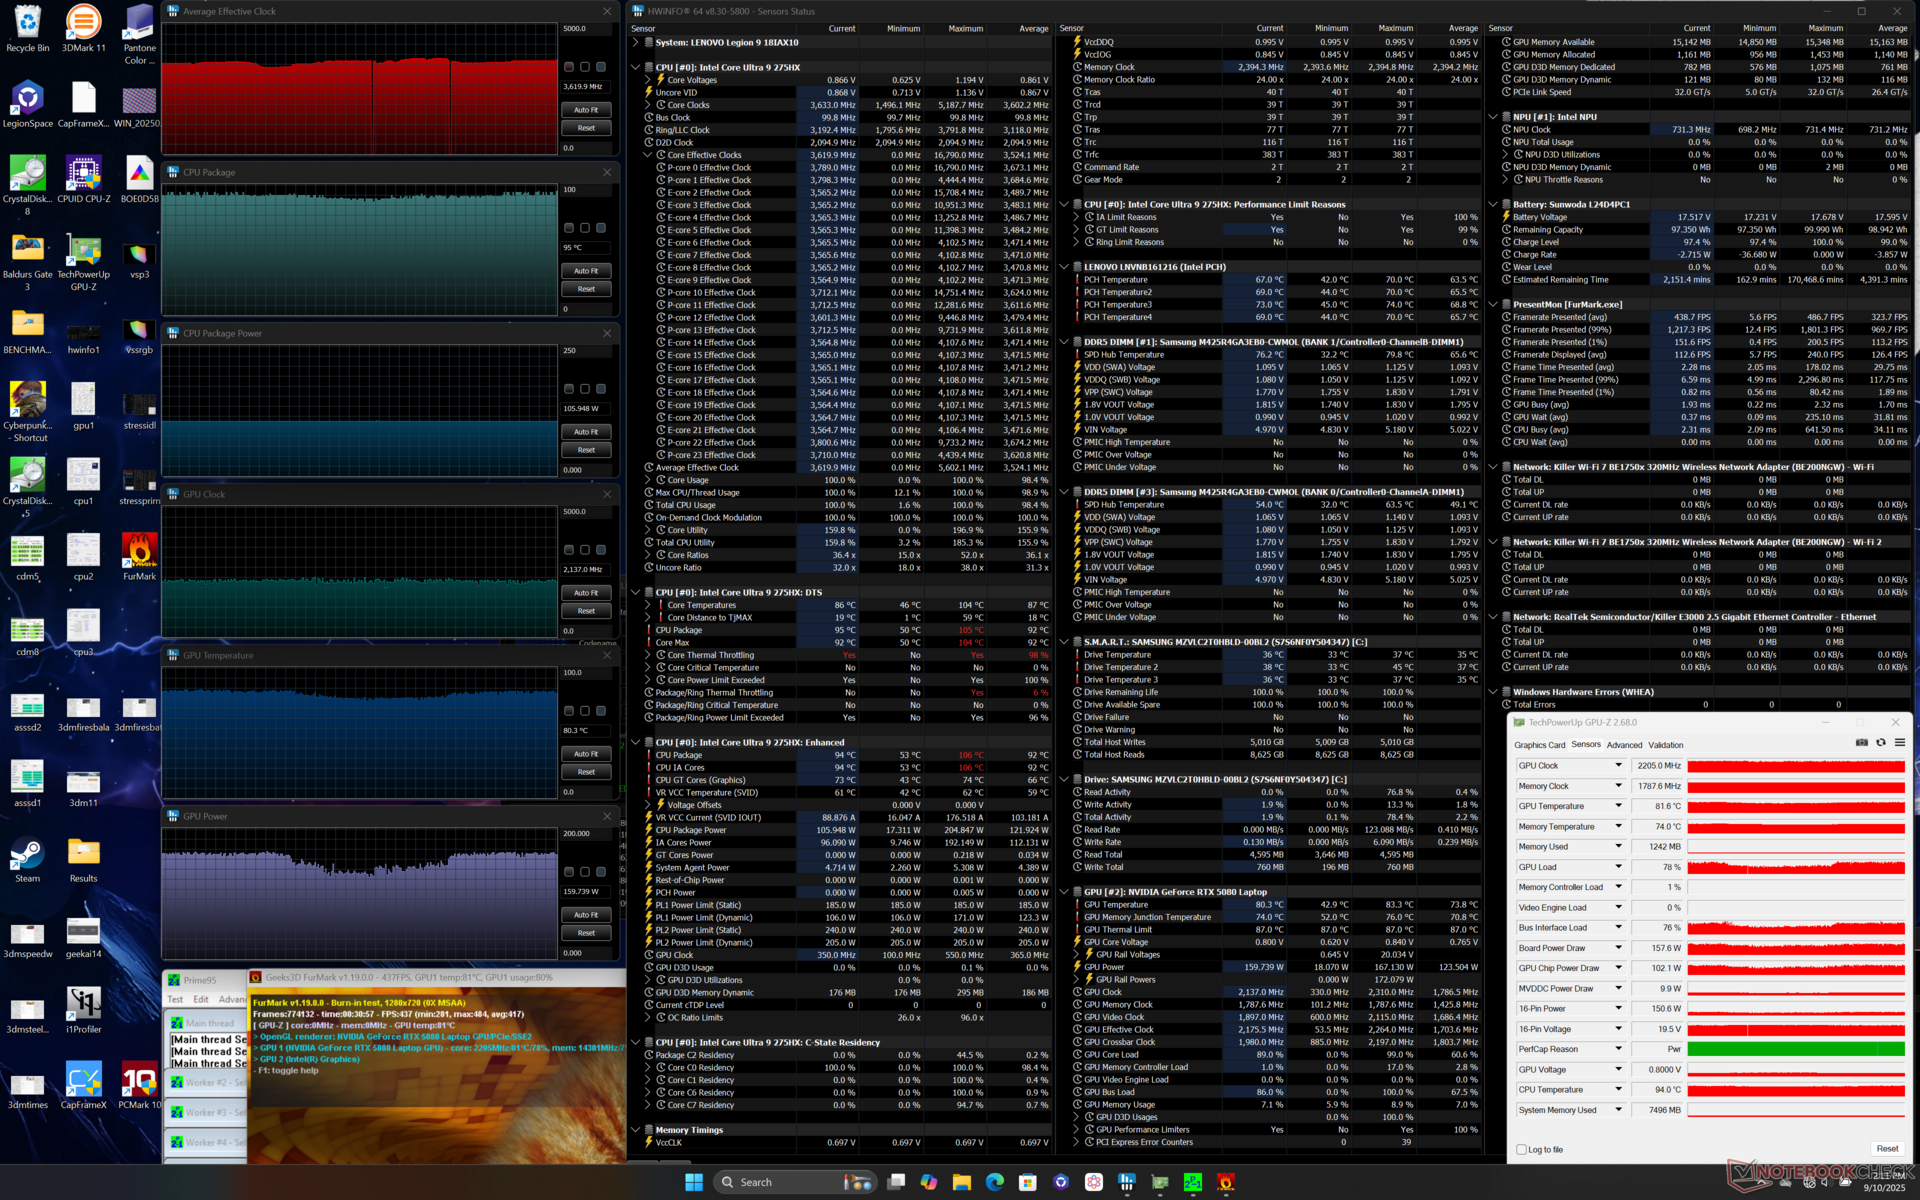1920x1200 pixels.
Task: Collapse Core Effective Clocks tree node
Action: (647, 155)
